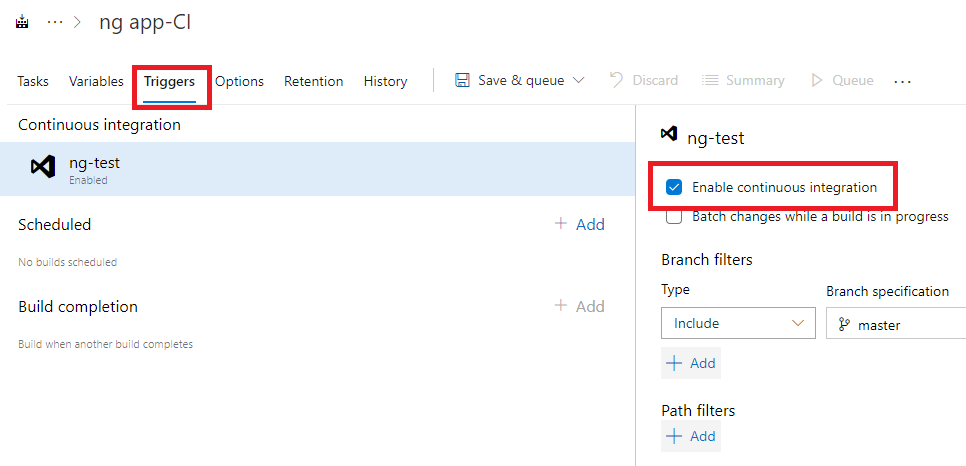966x466 pixels.
Task: Expand the Save & queue dropdown arrow
Action: click(x=578, y=80)
